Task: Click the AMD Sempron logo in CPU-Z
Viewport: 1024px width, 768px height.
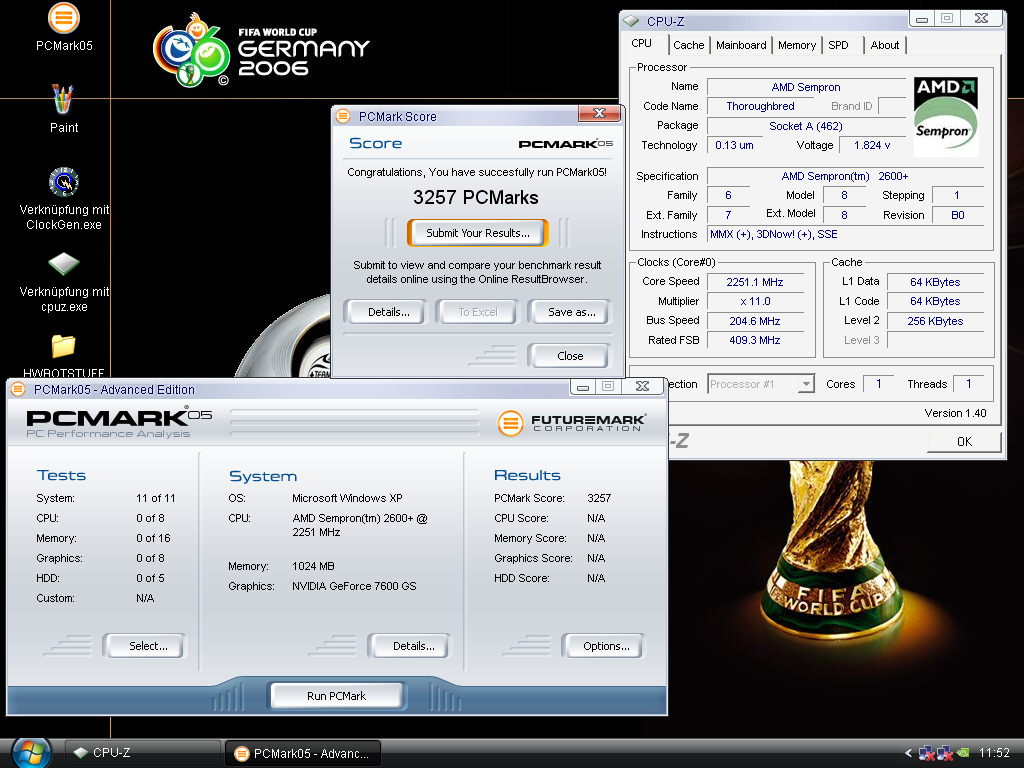Action: point(946,117)
